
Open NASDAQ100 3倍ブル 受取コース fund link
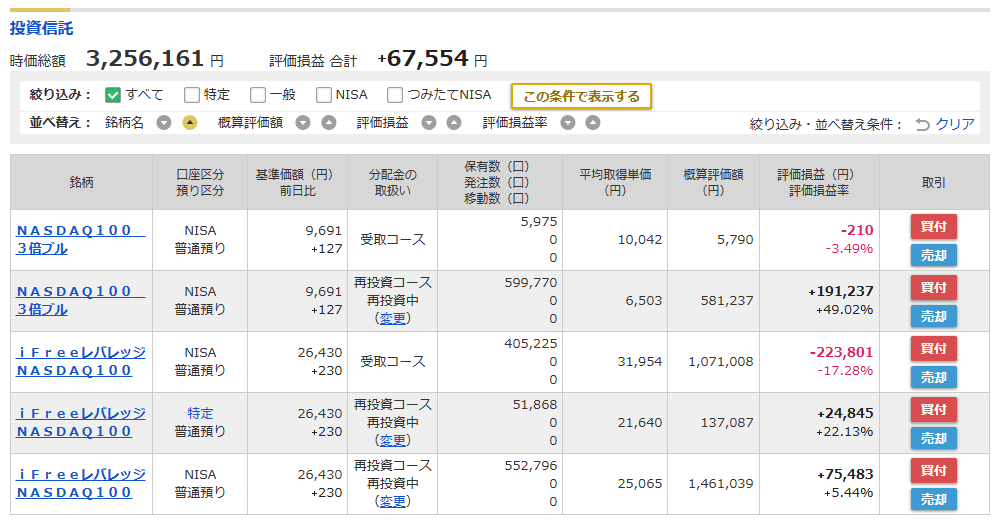[x=80, y=239]
